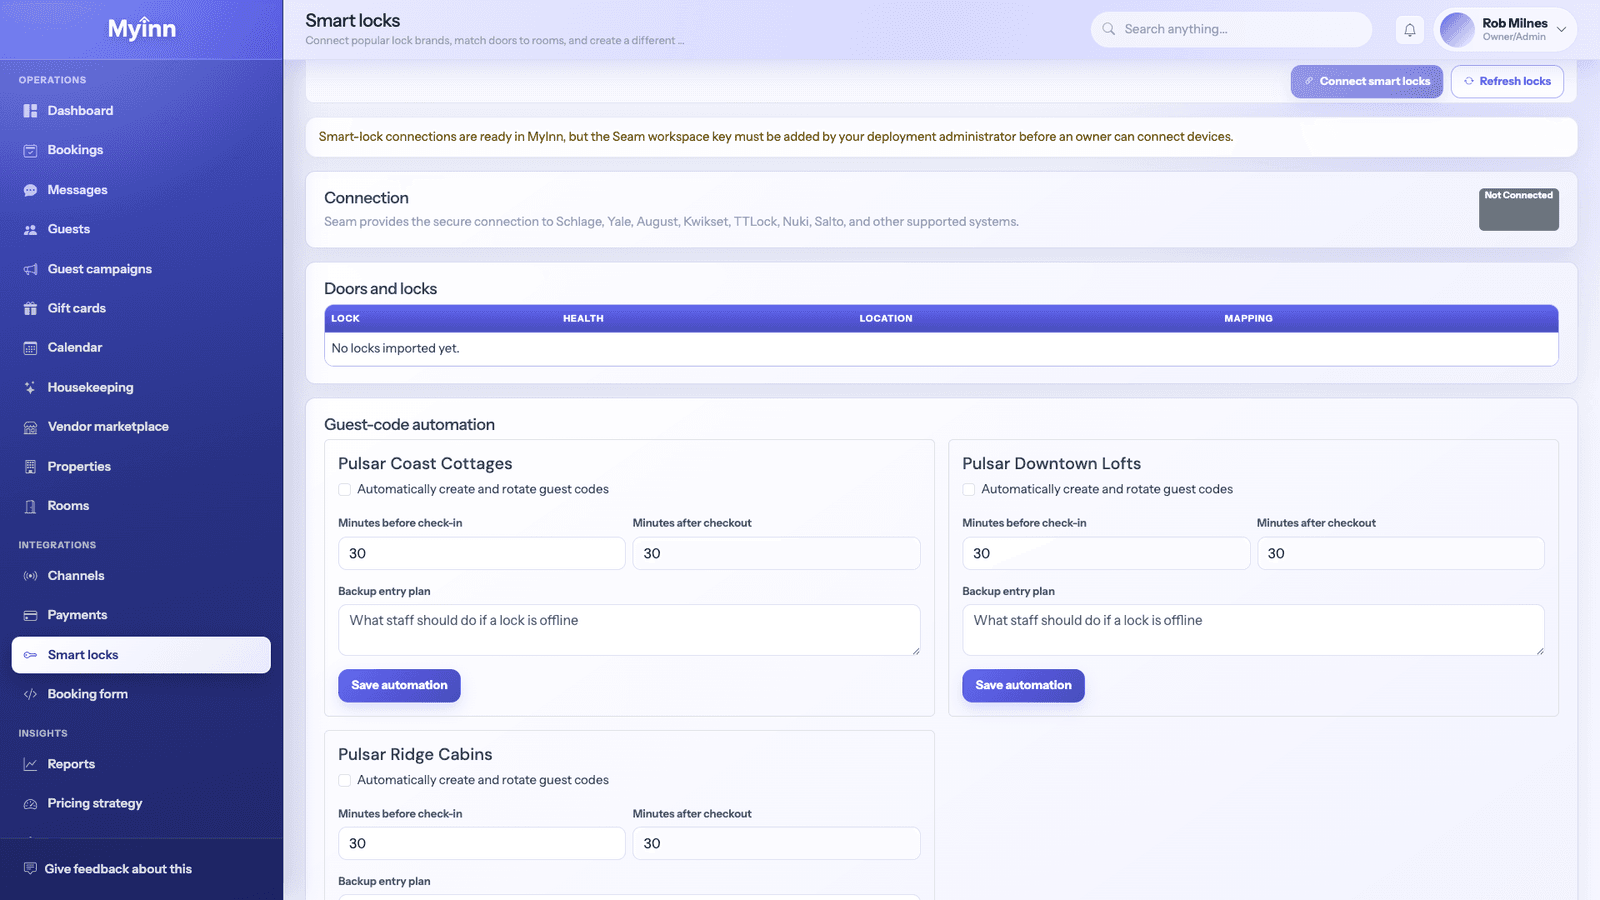Enable auto guest codes for Pulsar Downtown Lofts

pyautogui.click(x=968, y=489)
